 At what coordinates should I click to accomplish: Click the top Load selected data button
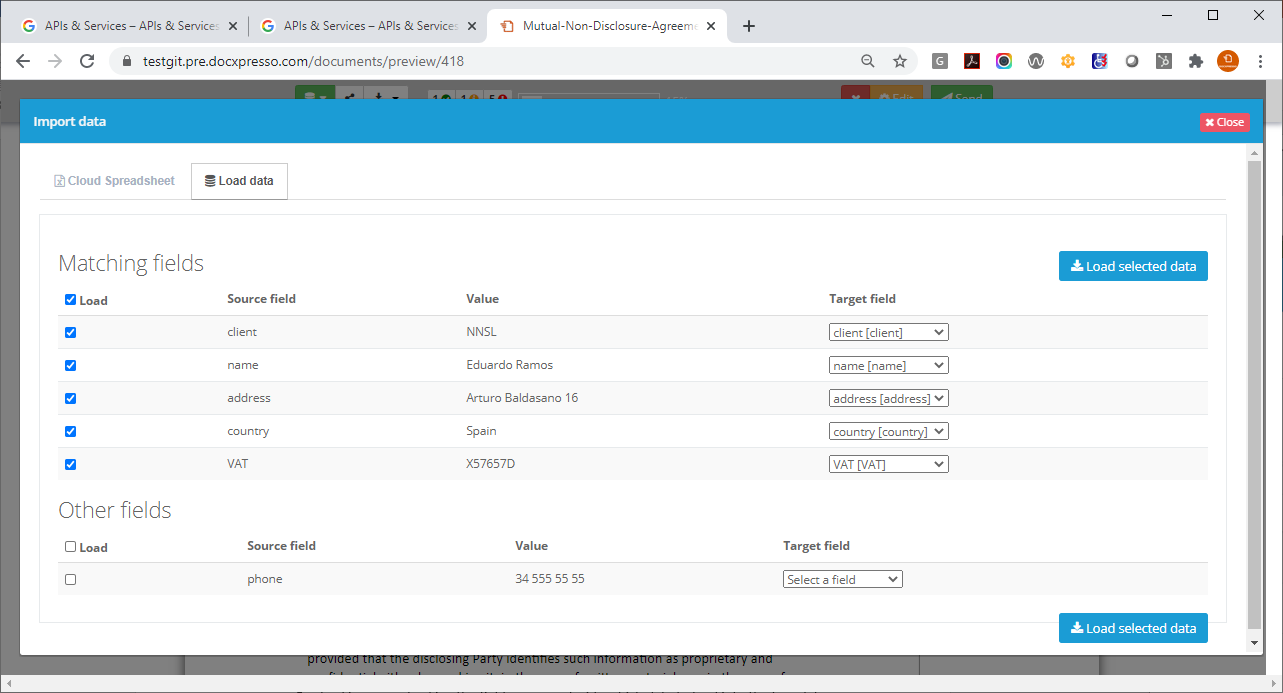1133,266
